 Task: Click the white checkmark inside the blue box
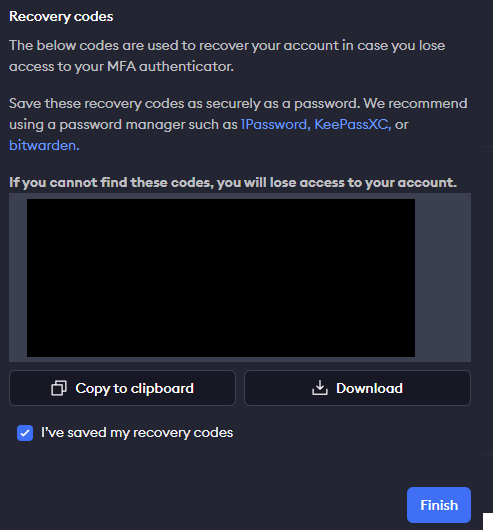coord(25,433)
